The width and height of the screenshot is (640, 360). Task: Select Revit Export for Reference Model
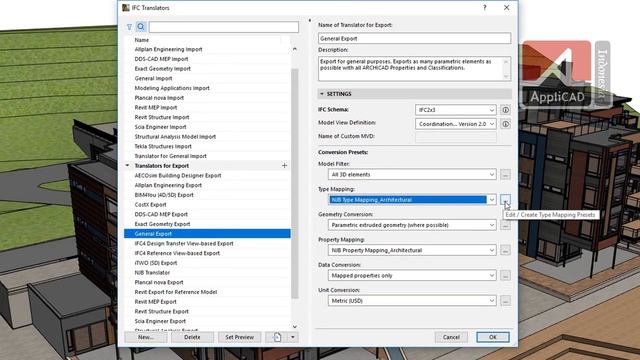[x=207, y=292]
